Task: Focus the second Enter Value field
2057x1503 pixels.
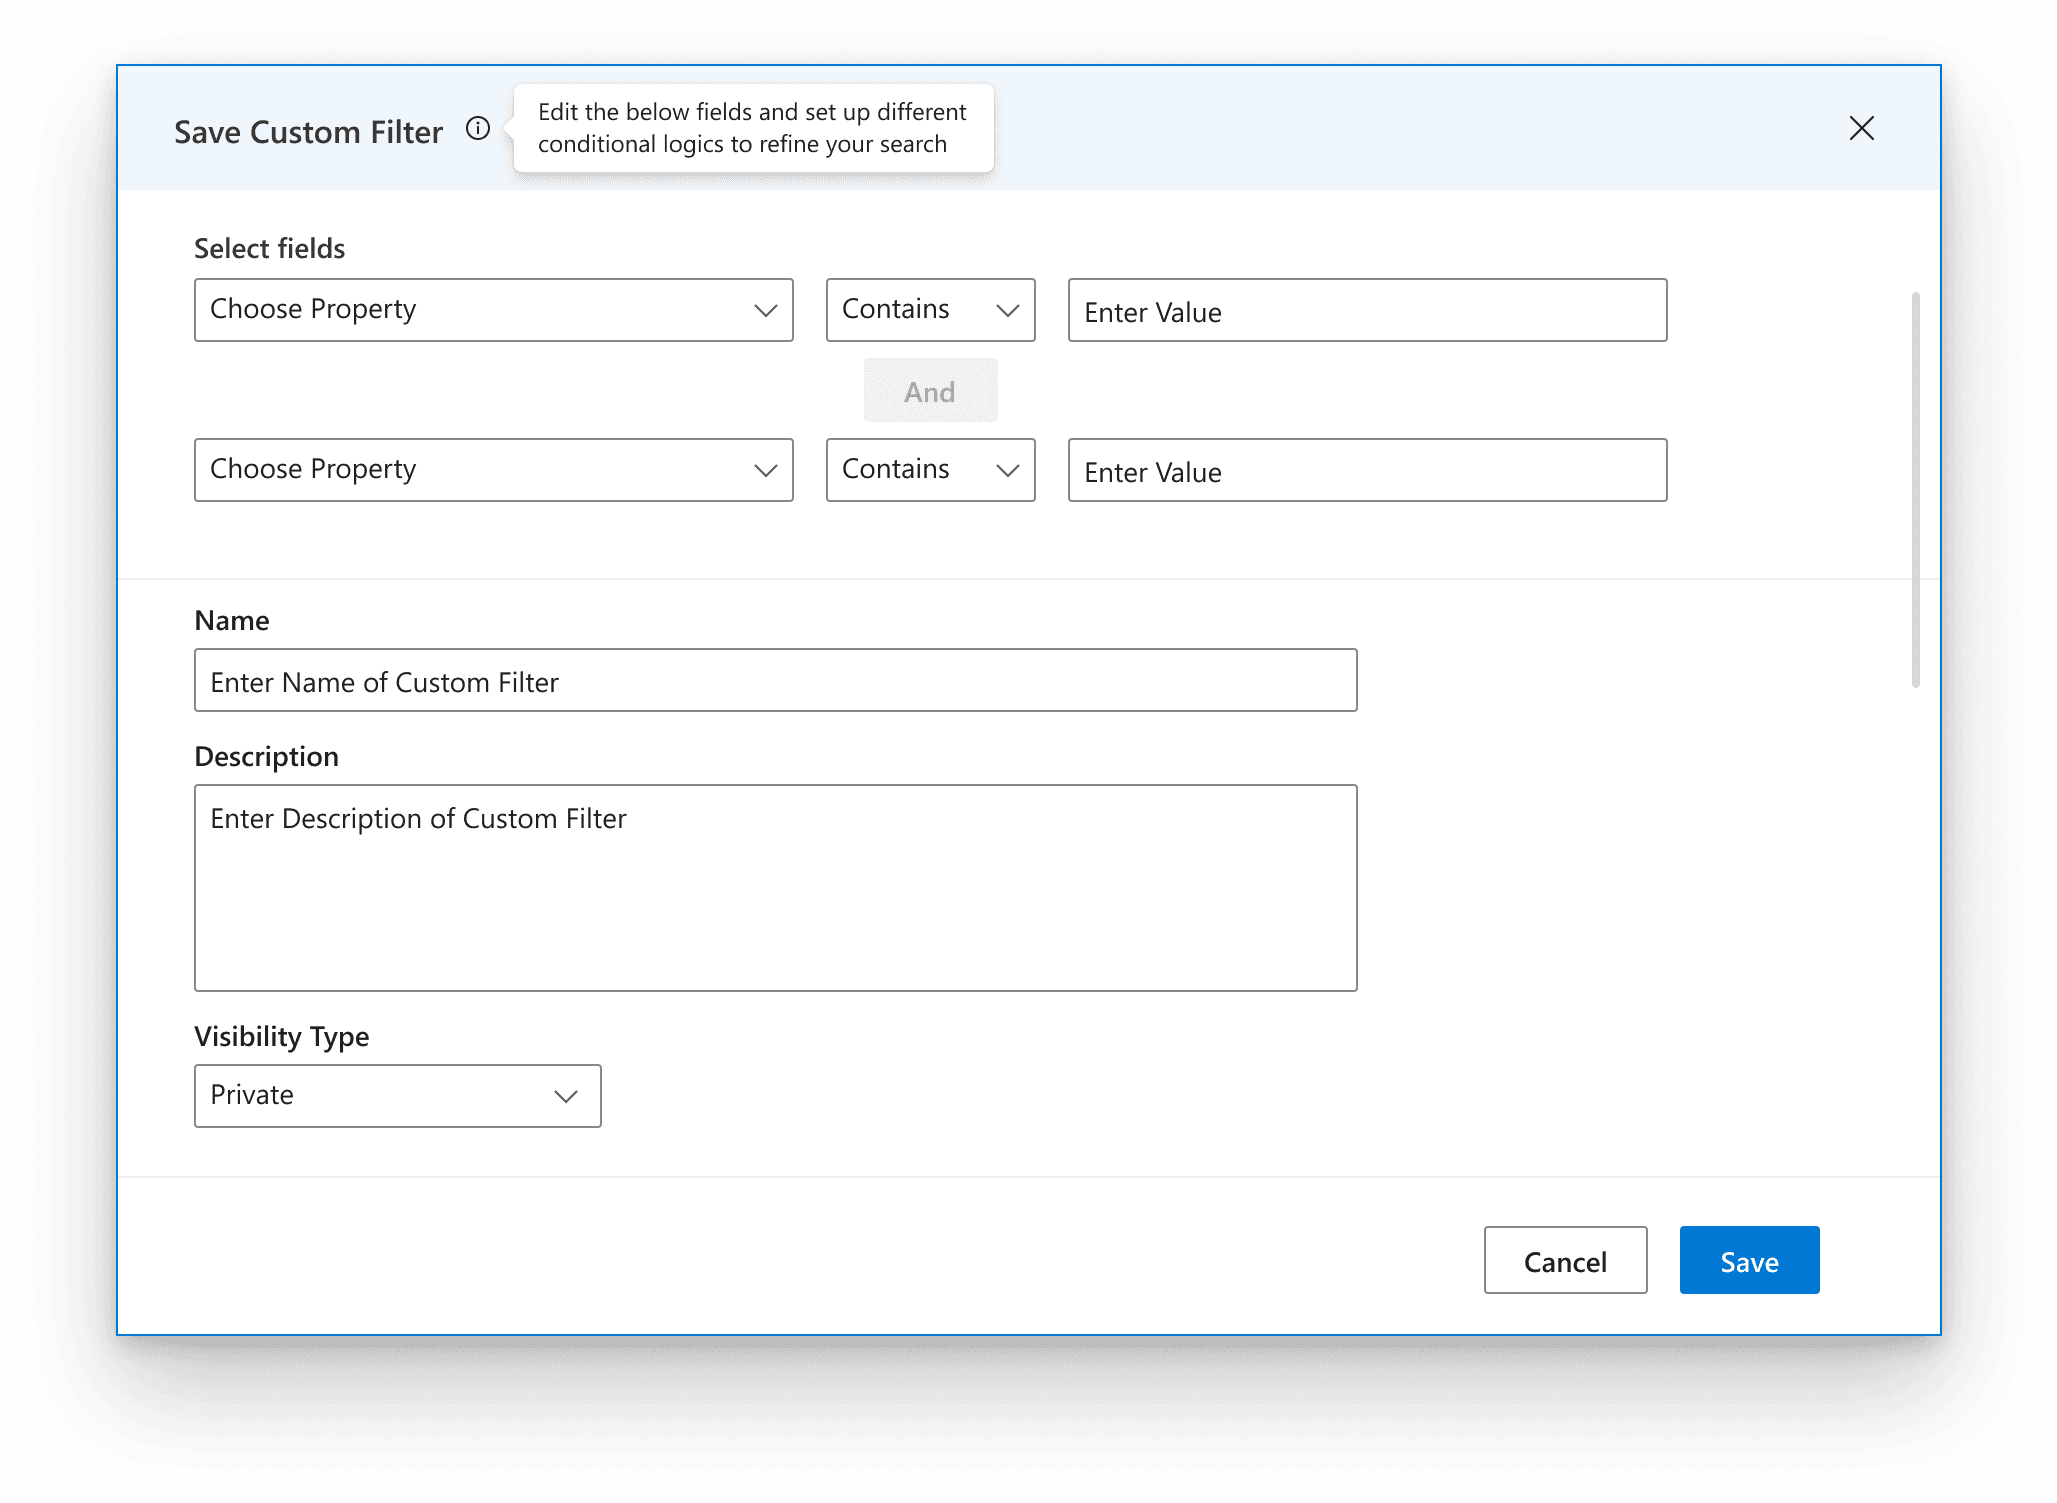Action: [x=1367, y=471]
